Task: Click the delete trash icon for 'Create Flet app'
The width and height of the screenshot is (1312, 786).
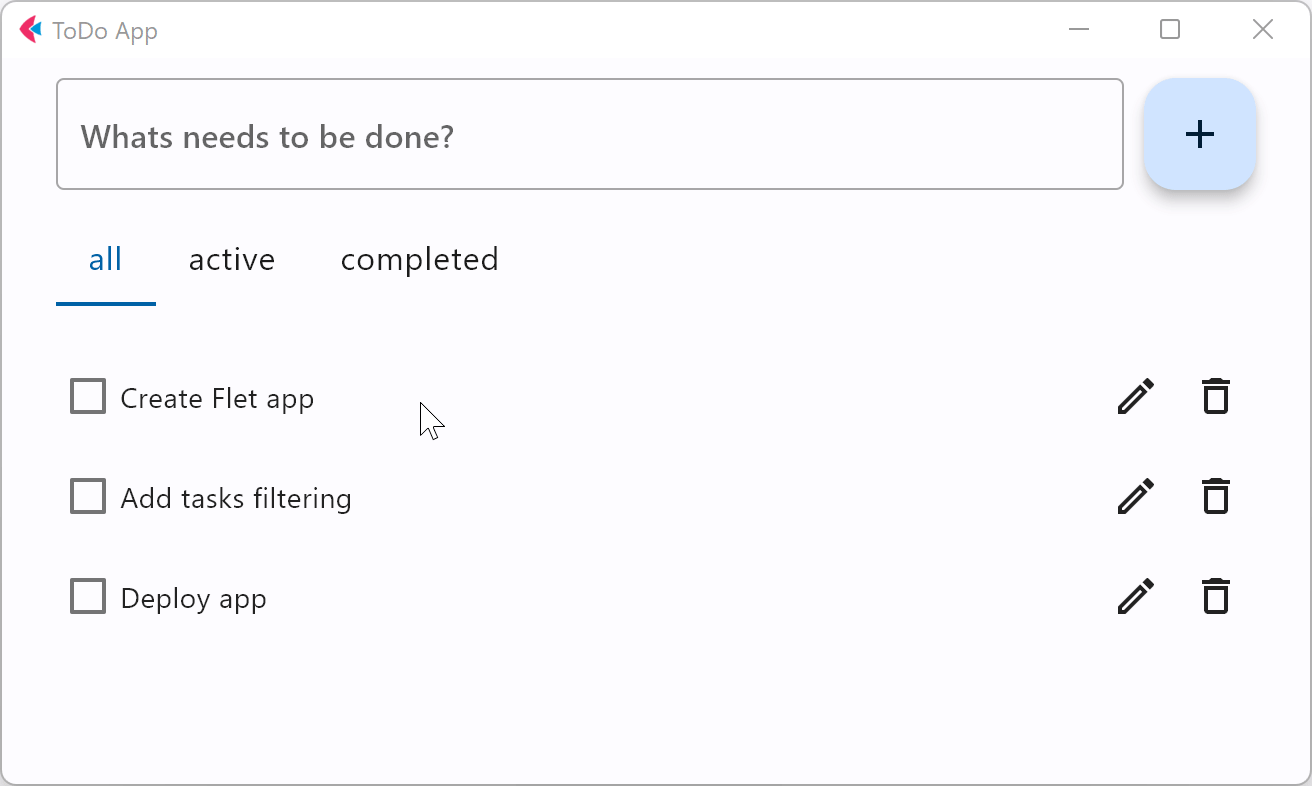Action: click(1216, 396)
